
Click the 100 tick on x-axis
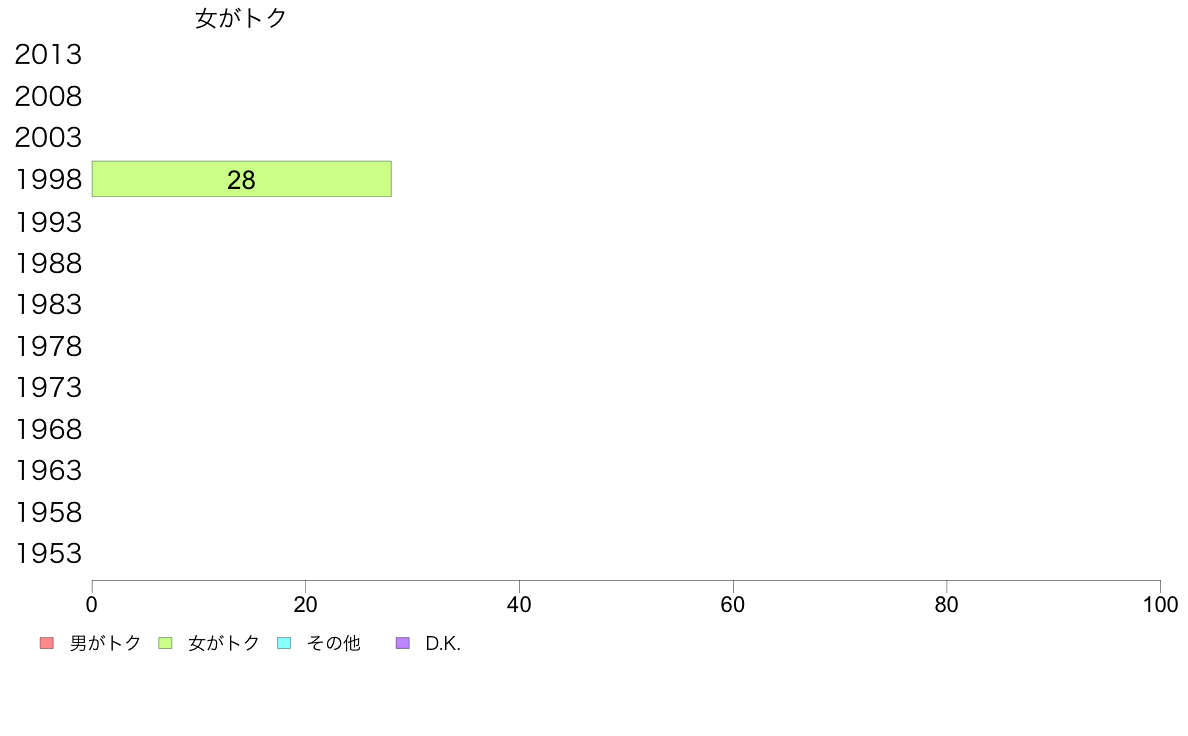1160,605
